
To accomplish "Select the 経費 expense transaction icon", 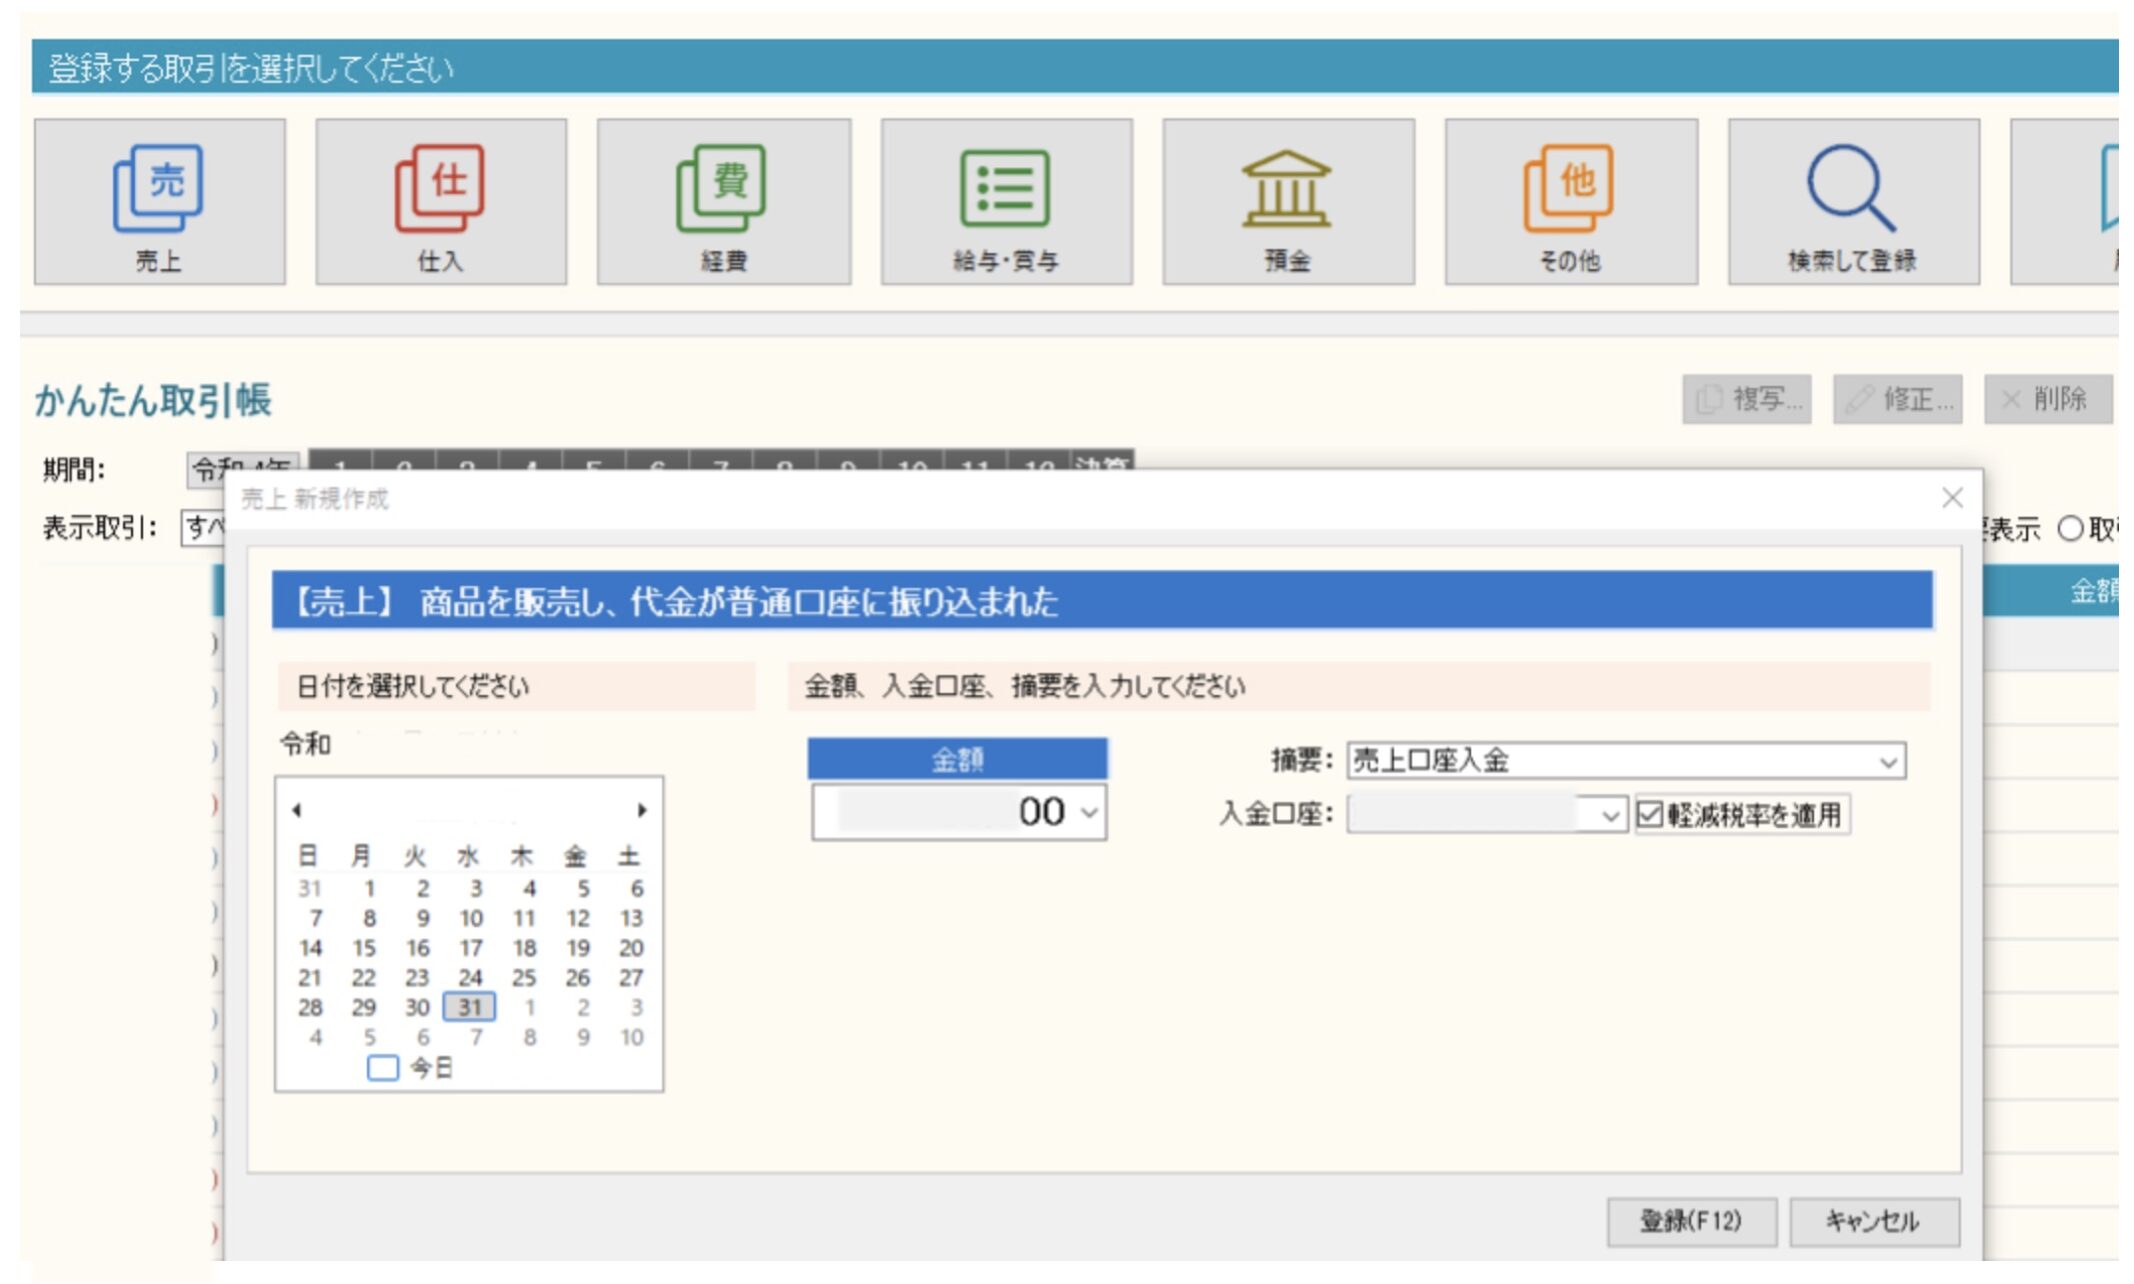I will point(724,202).
